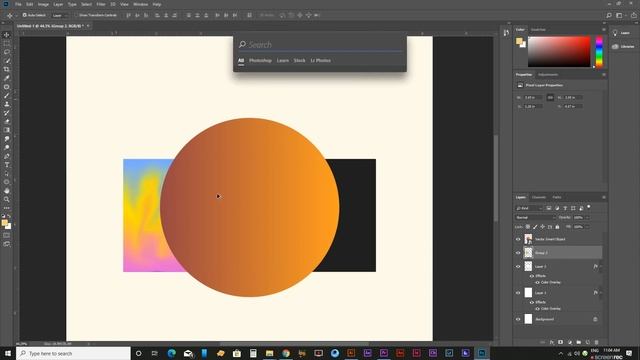The height and width of the screenshot is (360, 640).
Task: Select Stock filter in search popup
Action: click(299, 60)
